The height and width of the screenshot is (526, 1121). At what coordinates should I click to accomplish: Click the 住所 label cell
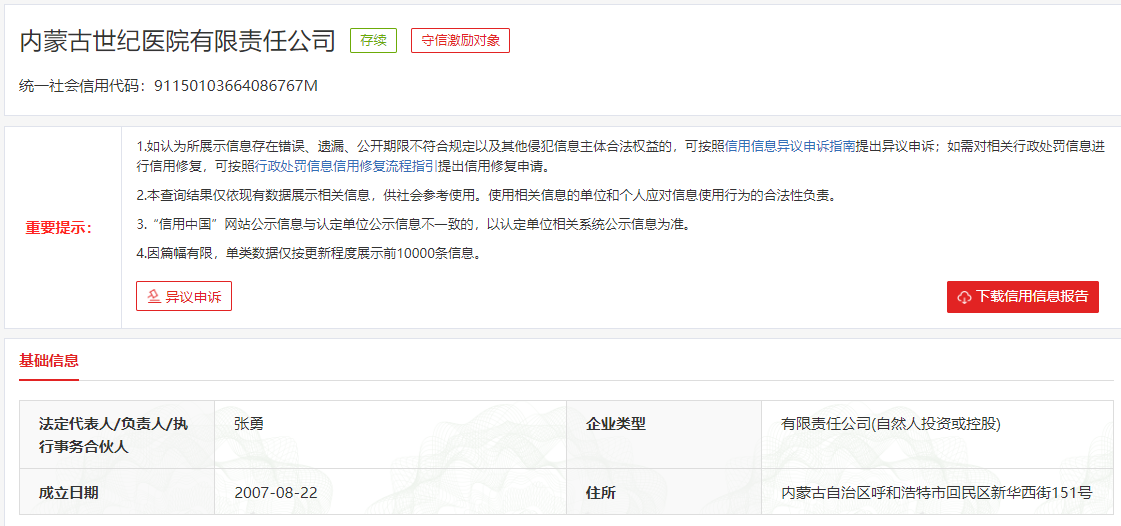coord(664,492)
